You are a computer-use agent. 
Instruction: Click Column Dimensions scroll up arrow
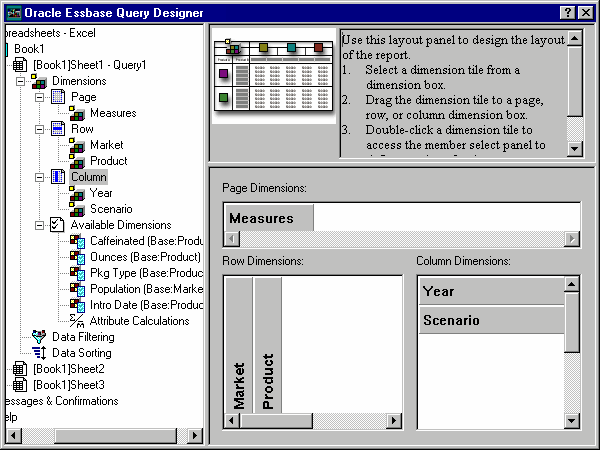tap(571, 284)
